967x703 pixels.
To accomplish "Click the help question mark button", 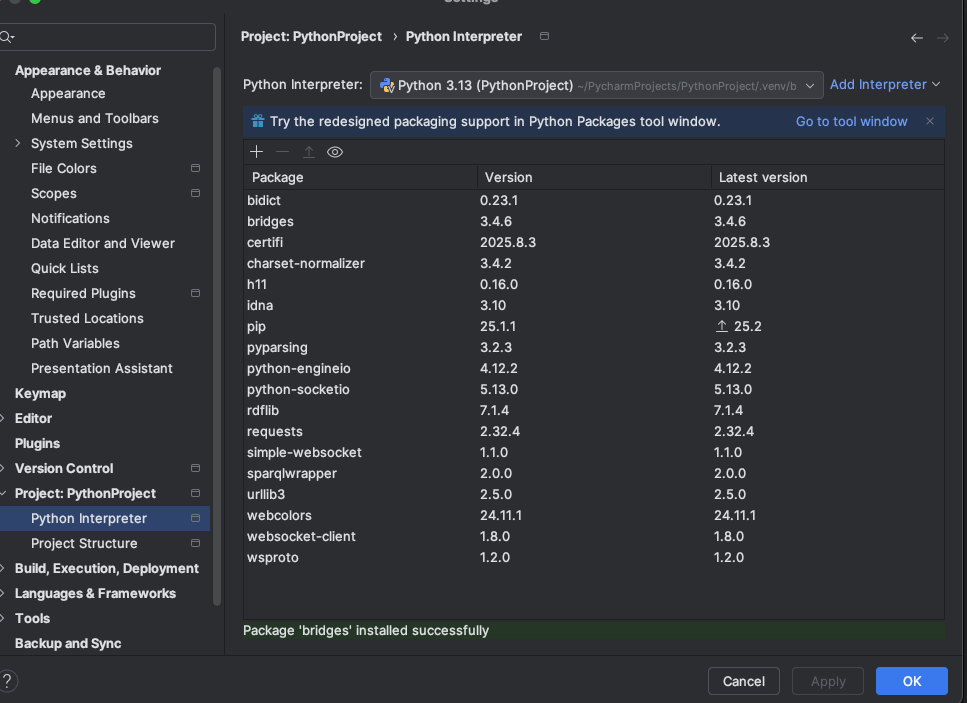I will [x=7, y=681].
